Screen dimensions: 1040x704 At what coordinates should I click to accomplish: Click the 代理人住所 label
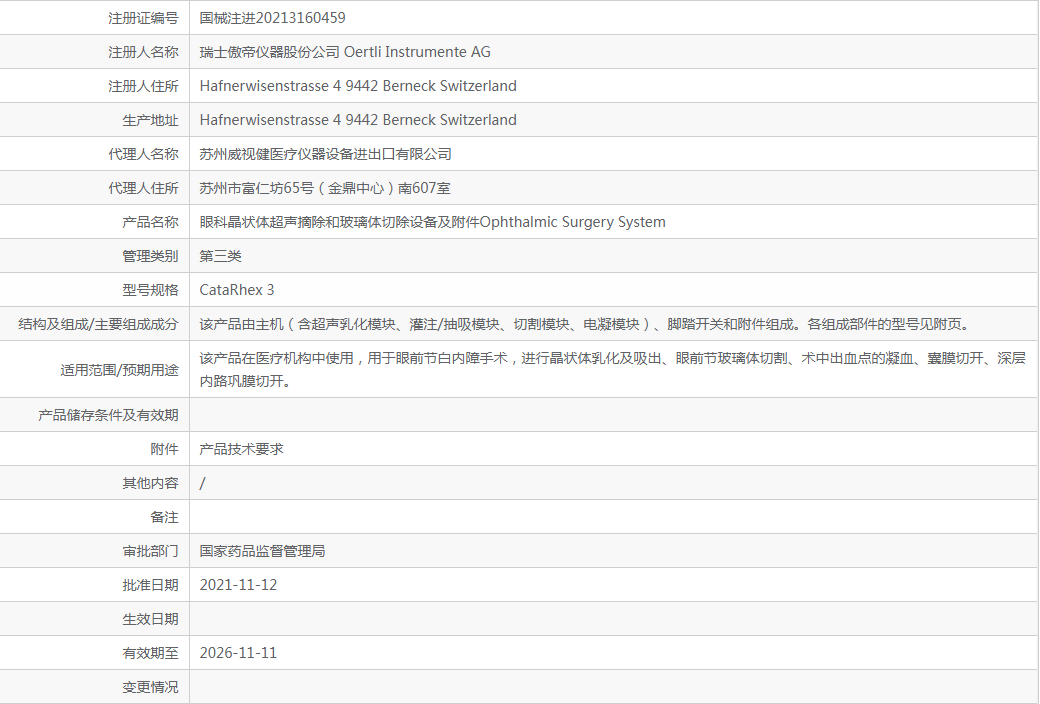point(143,188)
